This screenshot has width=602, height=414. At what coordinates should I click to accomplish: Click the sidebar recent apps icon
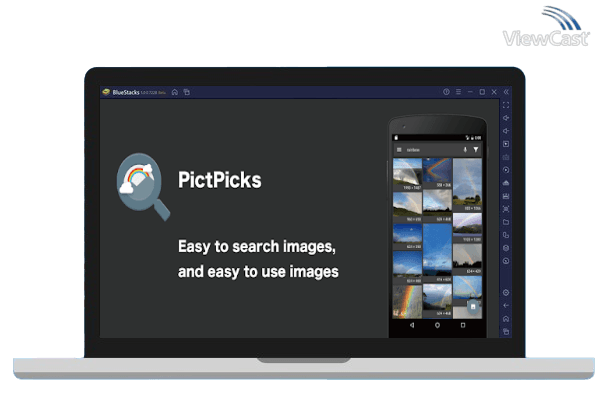pos(506,332)
